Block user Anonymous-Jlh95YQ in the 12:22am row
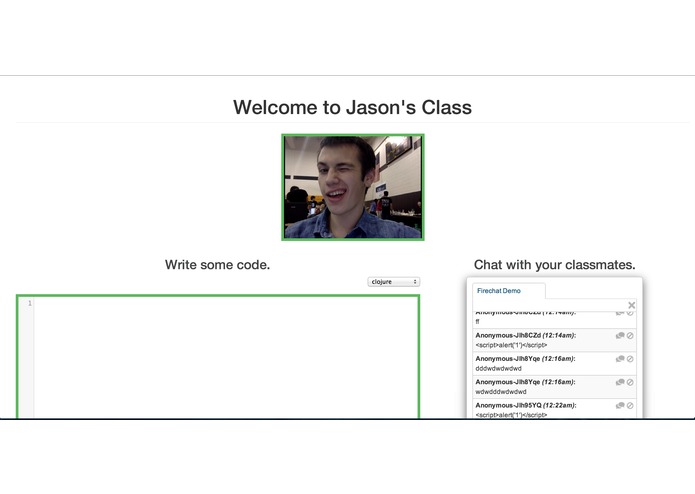Viewport: 695px width, 494px height. [630, 405]
